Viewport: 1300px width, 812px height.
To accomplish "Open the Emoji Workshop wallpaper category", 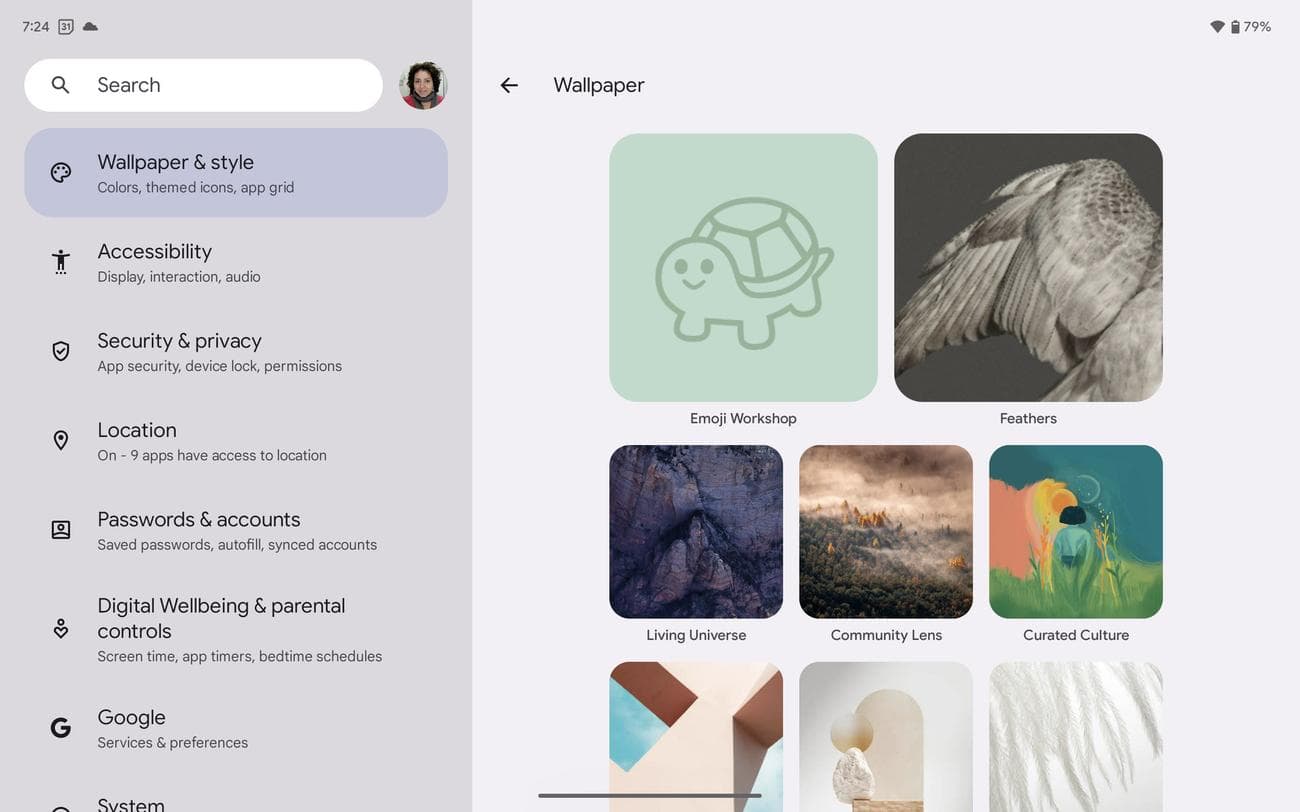I will [743, 268].
